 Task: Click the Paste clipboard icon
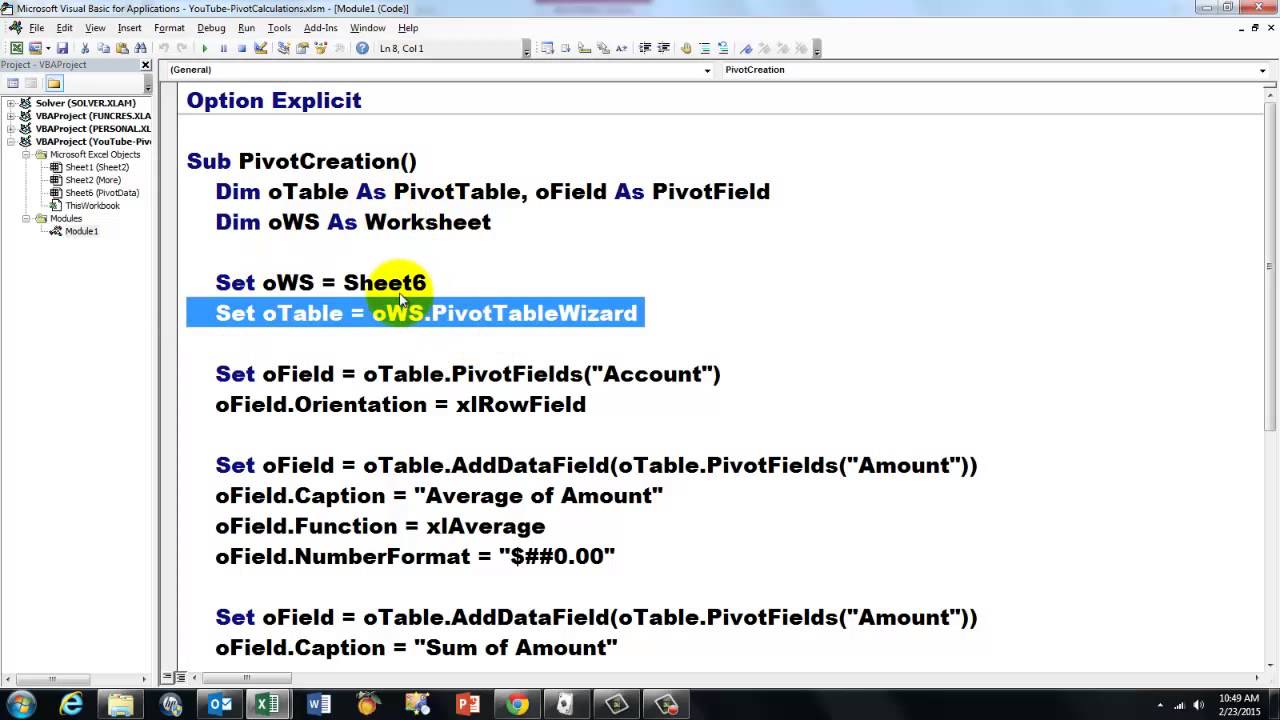(x=122, y=48)
